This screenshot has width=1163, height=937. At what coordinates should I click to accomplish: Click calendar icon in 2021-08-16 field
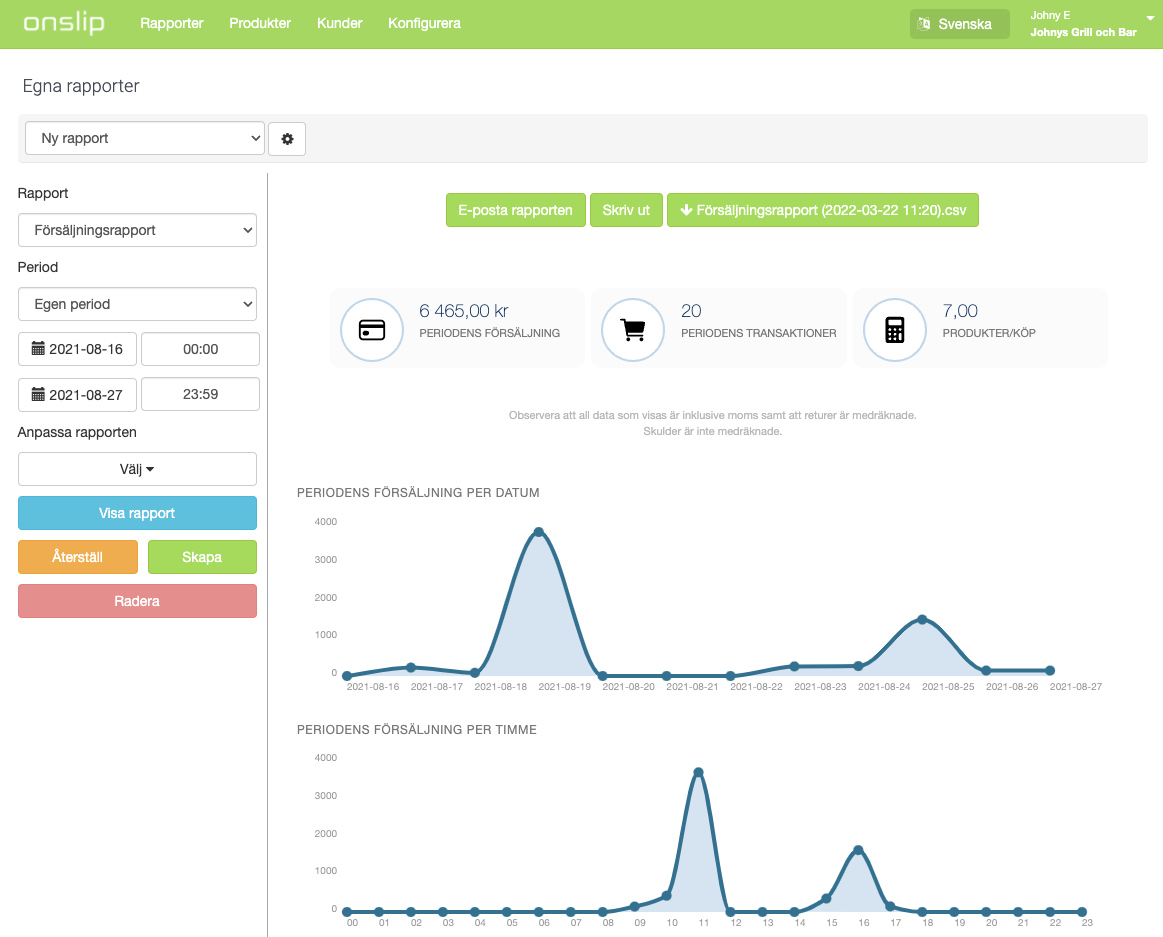point(38,348)
